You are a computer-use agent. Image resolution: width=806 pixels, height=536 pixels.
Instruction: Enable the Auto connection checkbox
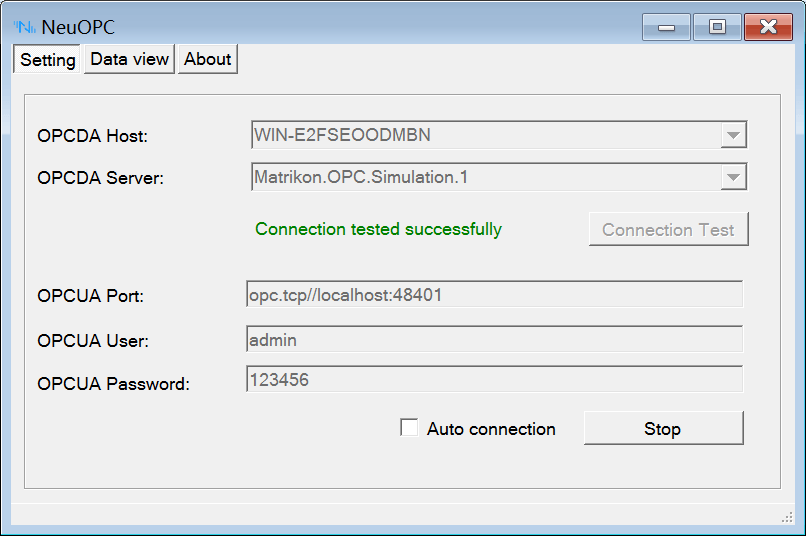409,428
